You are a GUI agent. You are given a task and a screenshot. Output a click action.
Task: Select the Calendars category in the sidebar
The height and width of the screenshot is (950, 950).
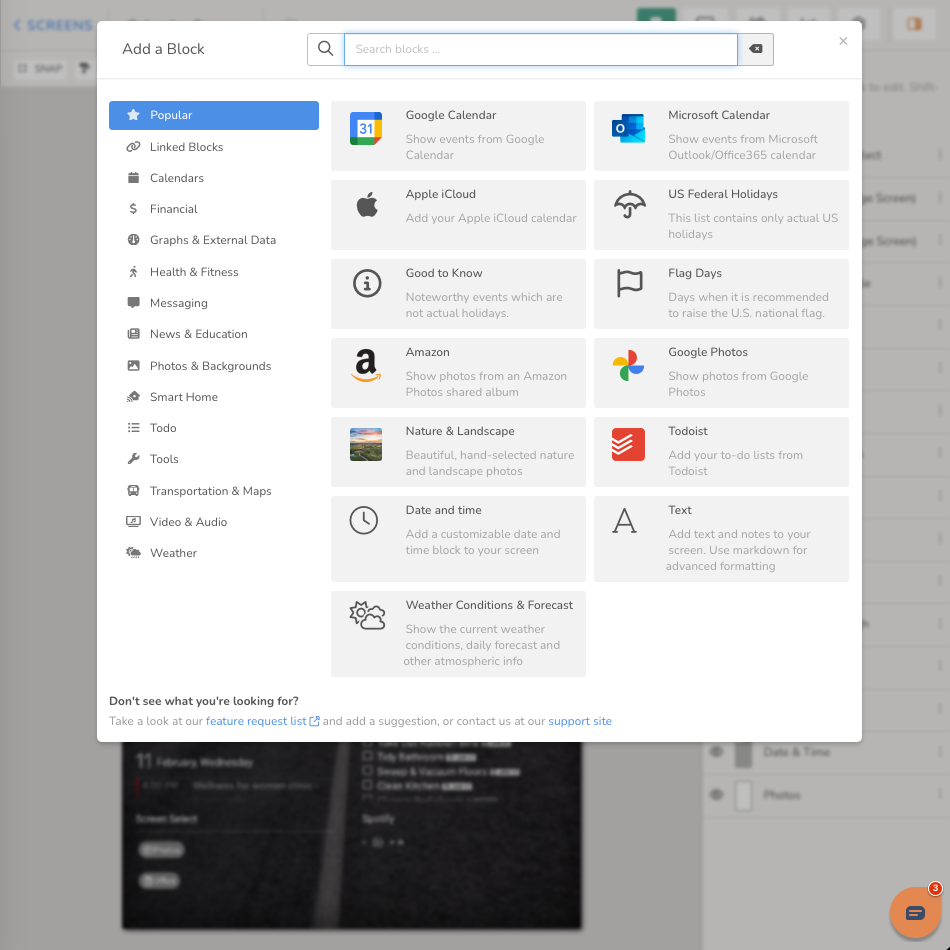pos(175,177)
